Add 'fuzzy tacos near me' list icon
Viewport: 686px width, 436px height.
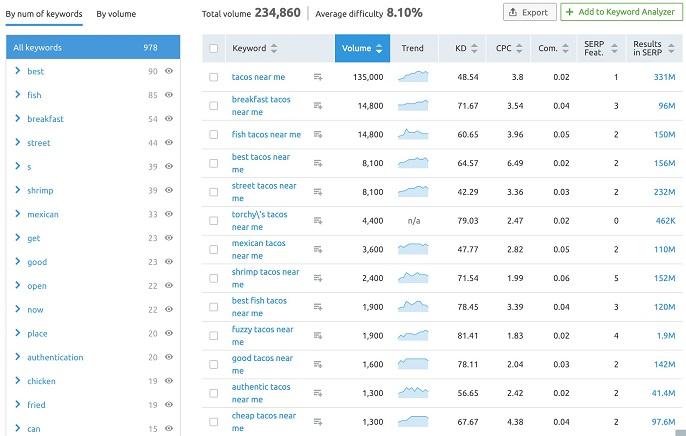tap(318, 335)
